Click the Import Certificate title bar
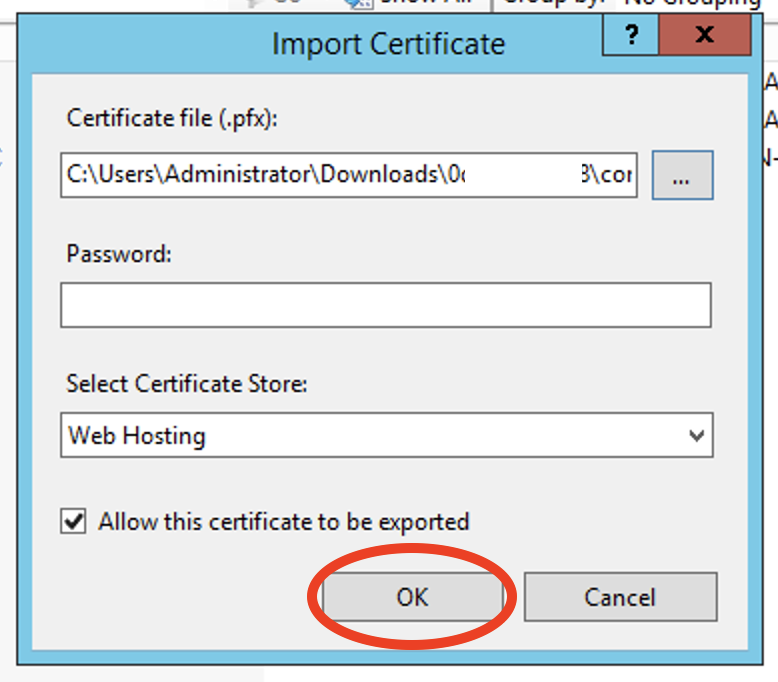778x682 pixels. point(388,44)
